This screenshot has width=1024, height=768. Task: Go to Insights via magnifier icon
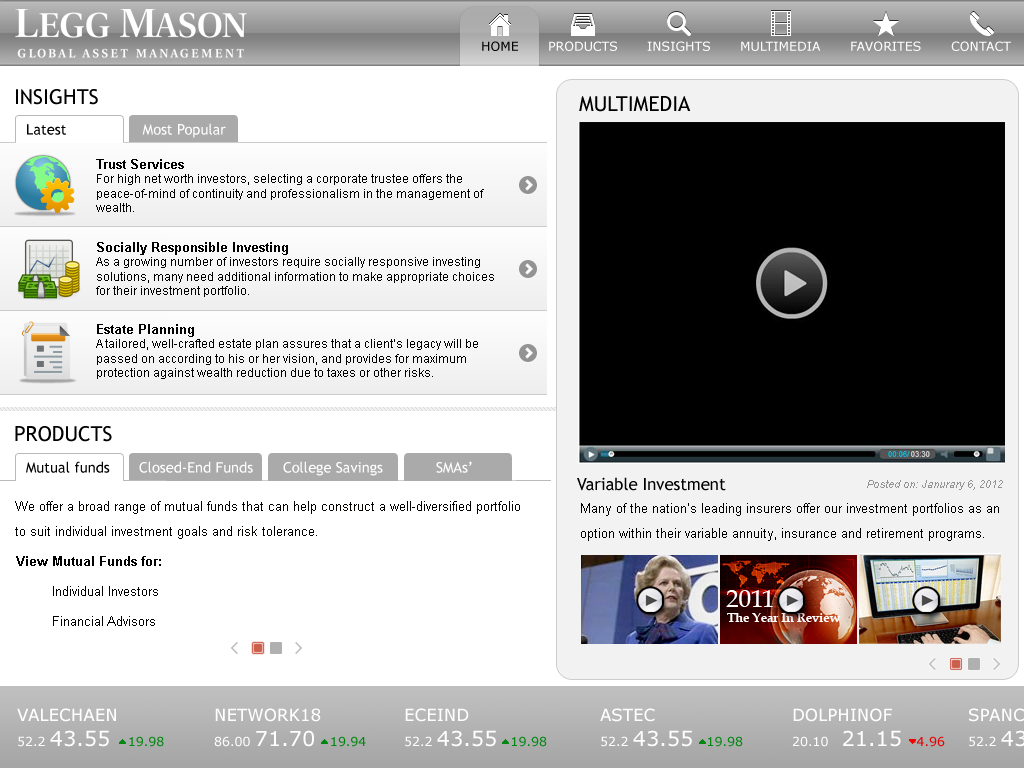678,25
